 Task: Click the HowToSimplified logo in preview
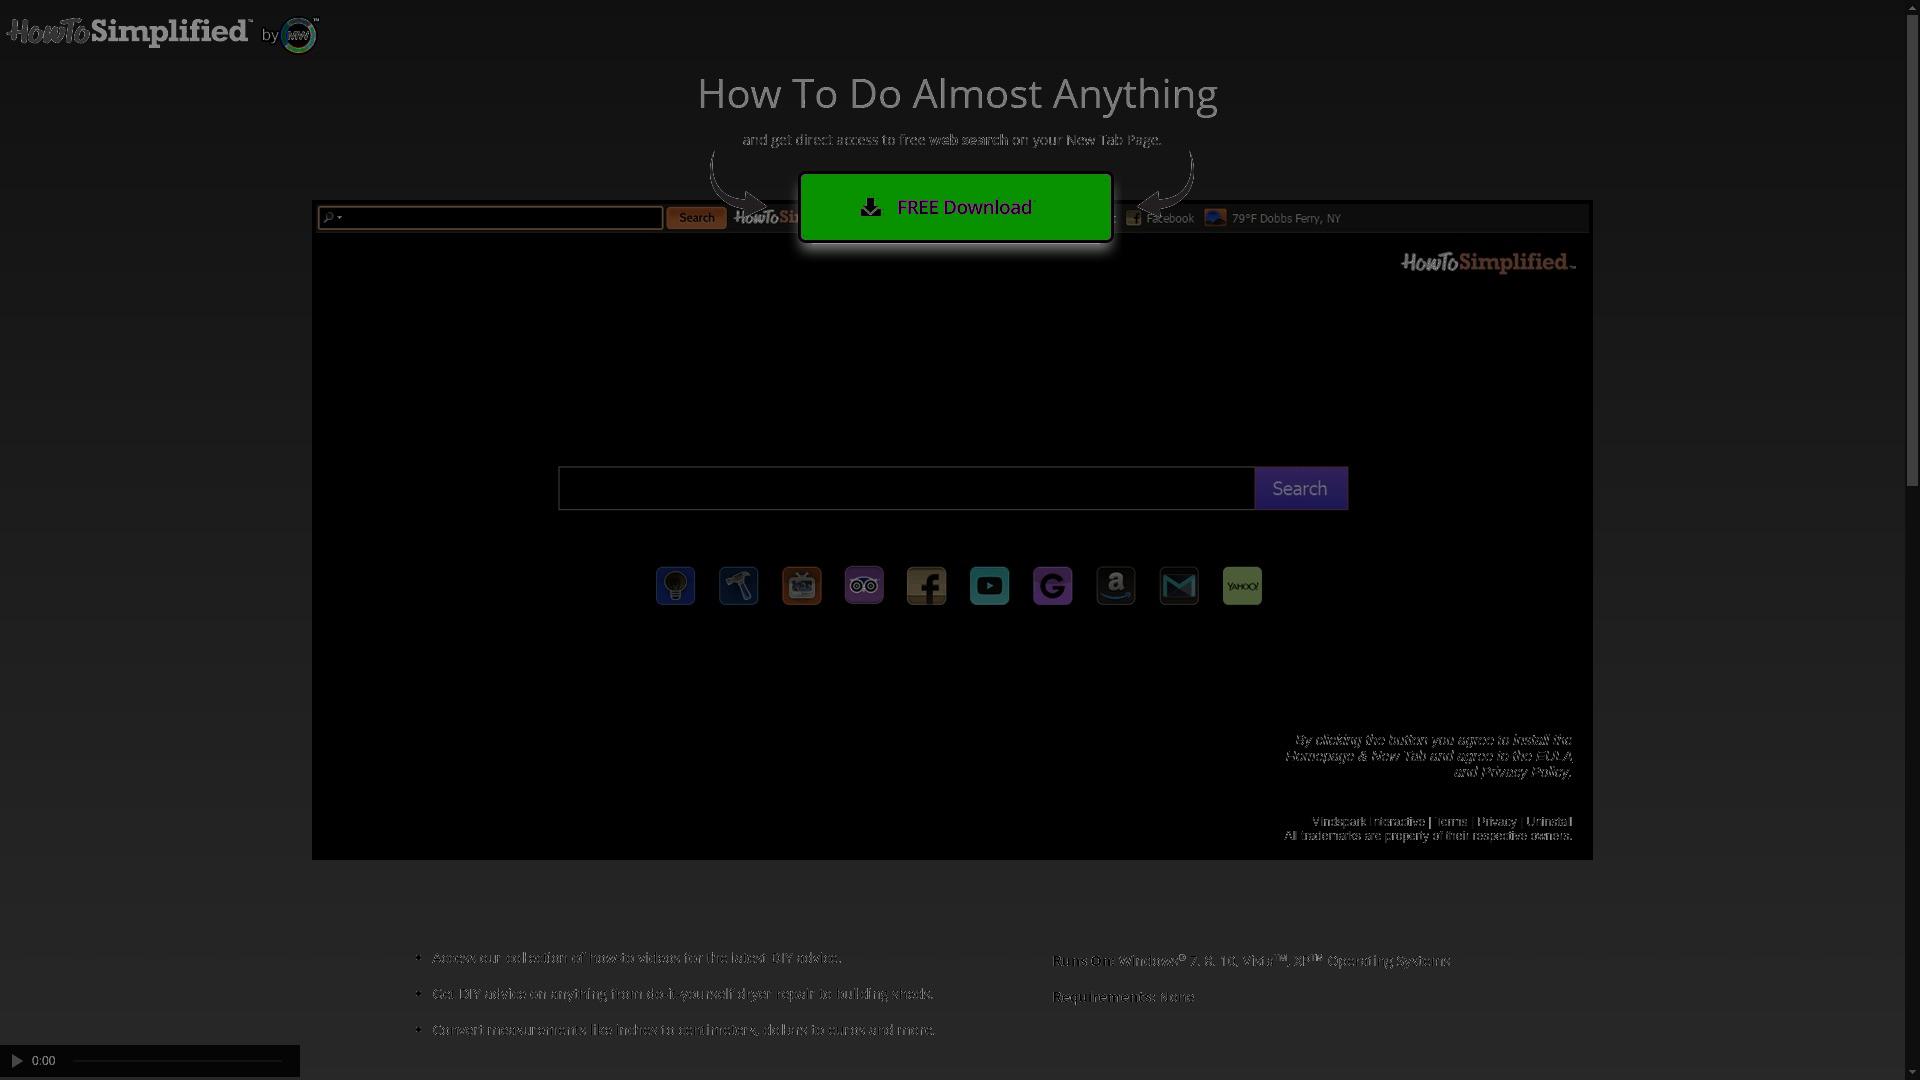click(1488, 263)
